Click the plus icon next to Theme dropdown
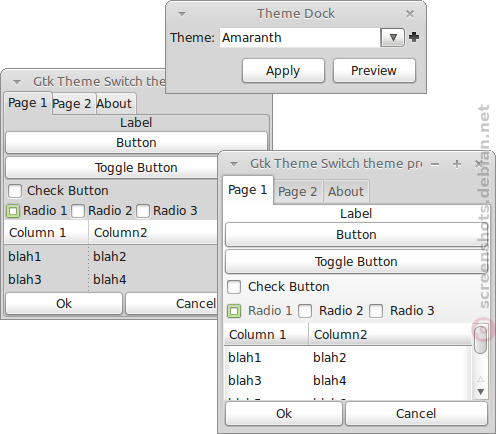Image resolution: width=496 pixels, height=434 pixels. tap(414, 37)
